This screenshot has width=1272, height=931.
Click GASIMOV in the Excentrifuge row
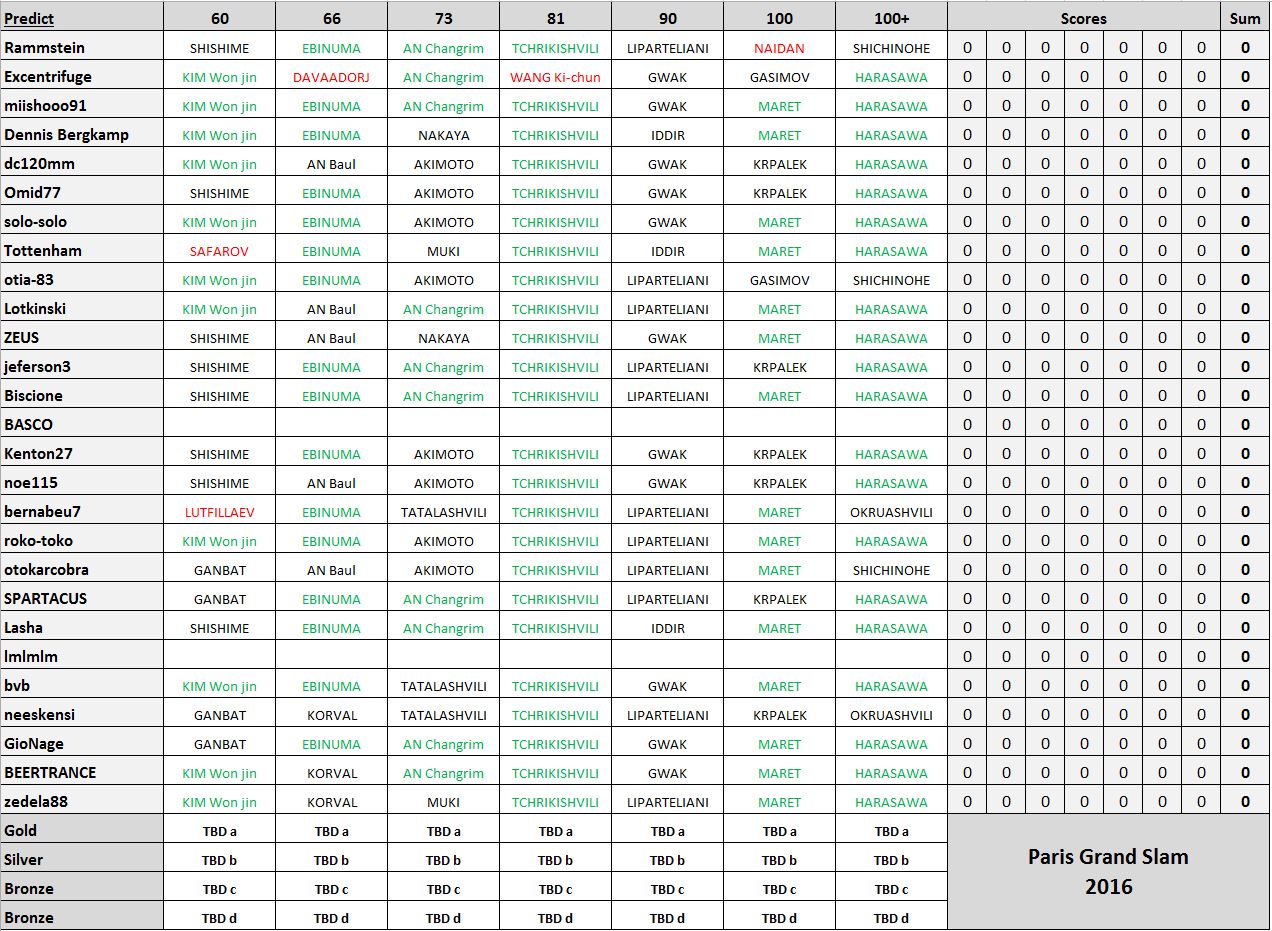pos(779,76)
